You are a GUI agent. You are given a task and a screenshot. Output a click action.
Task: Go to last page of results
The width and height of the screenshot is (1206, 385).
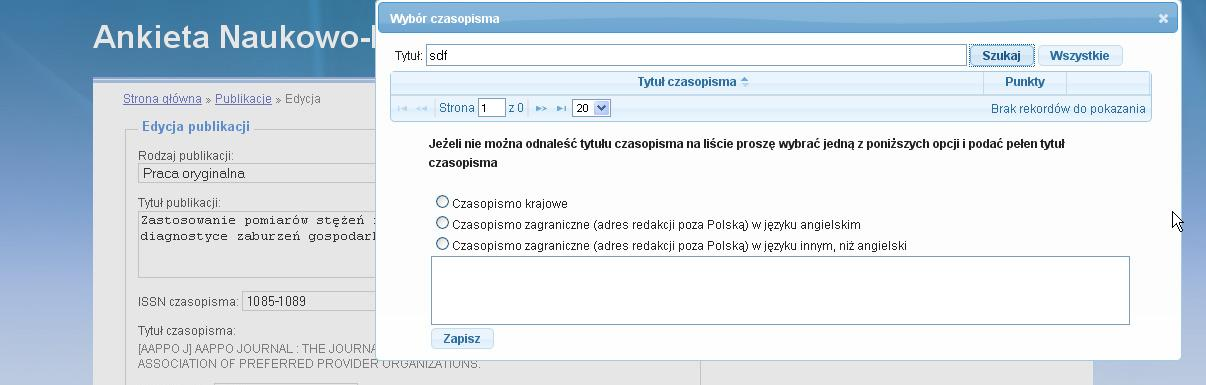coord(561,108)
